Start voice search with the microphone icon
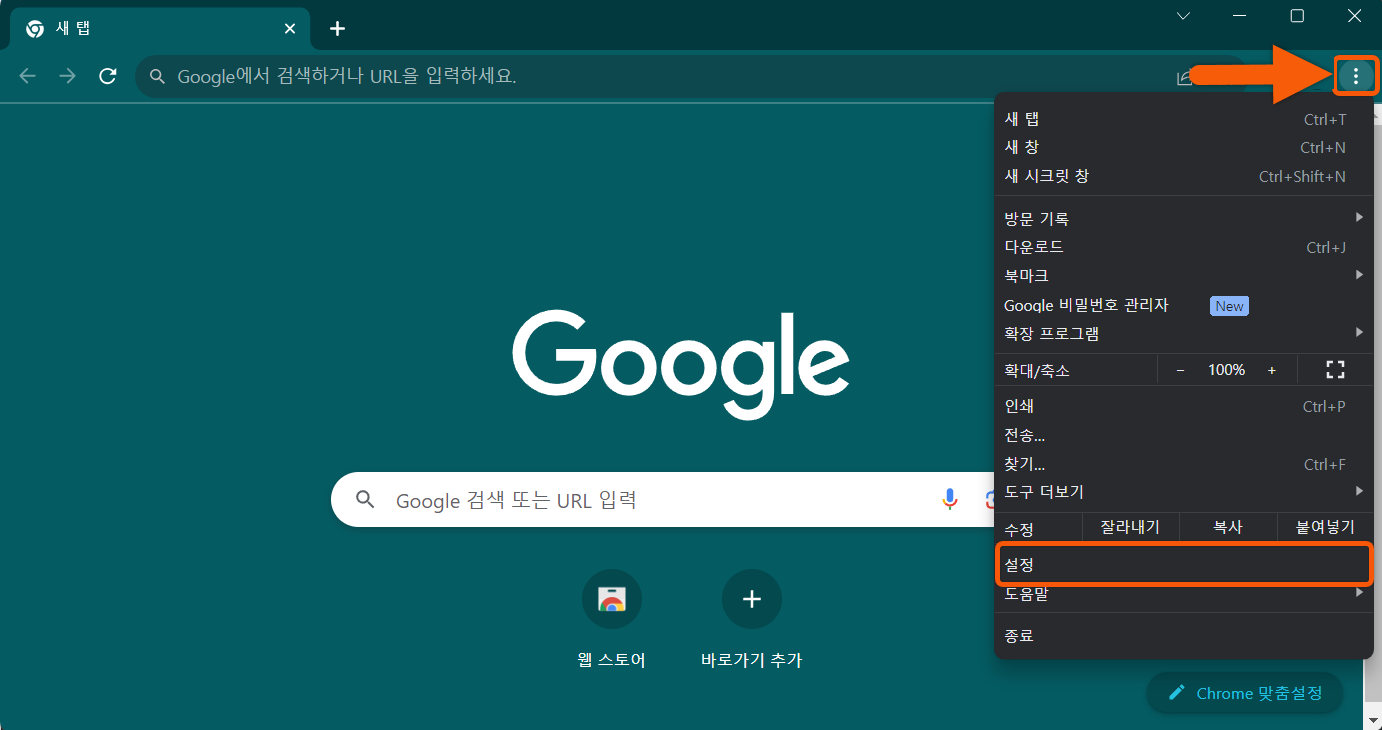 pyautogui.click(x=950, y=500)
